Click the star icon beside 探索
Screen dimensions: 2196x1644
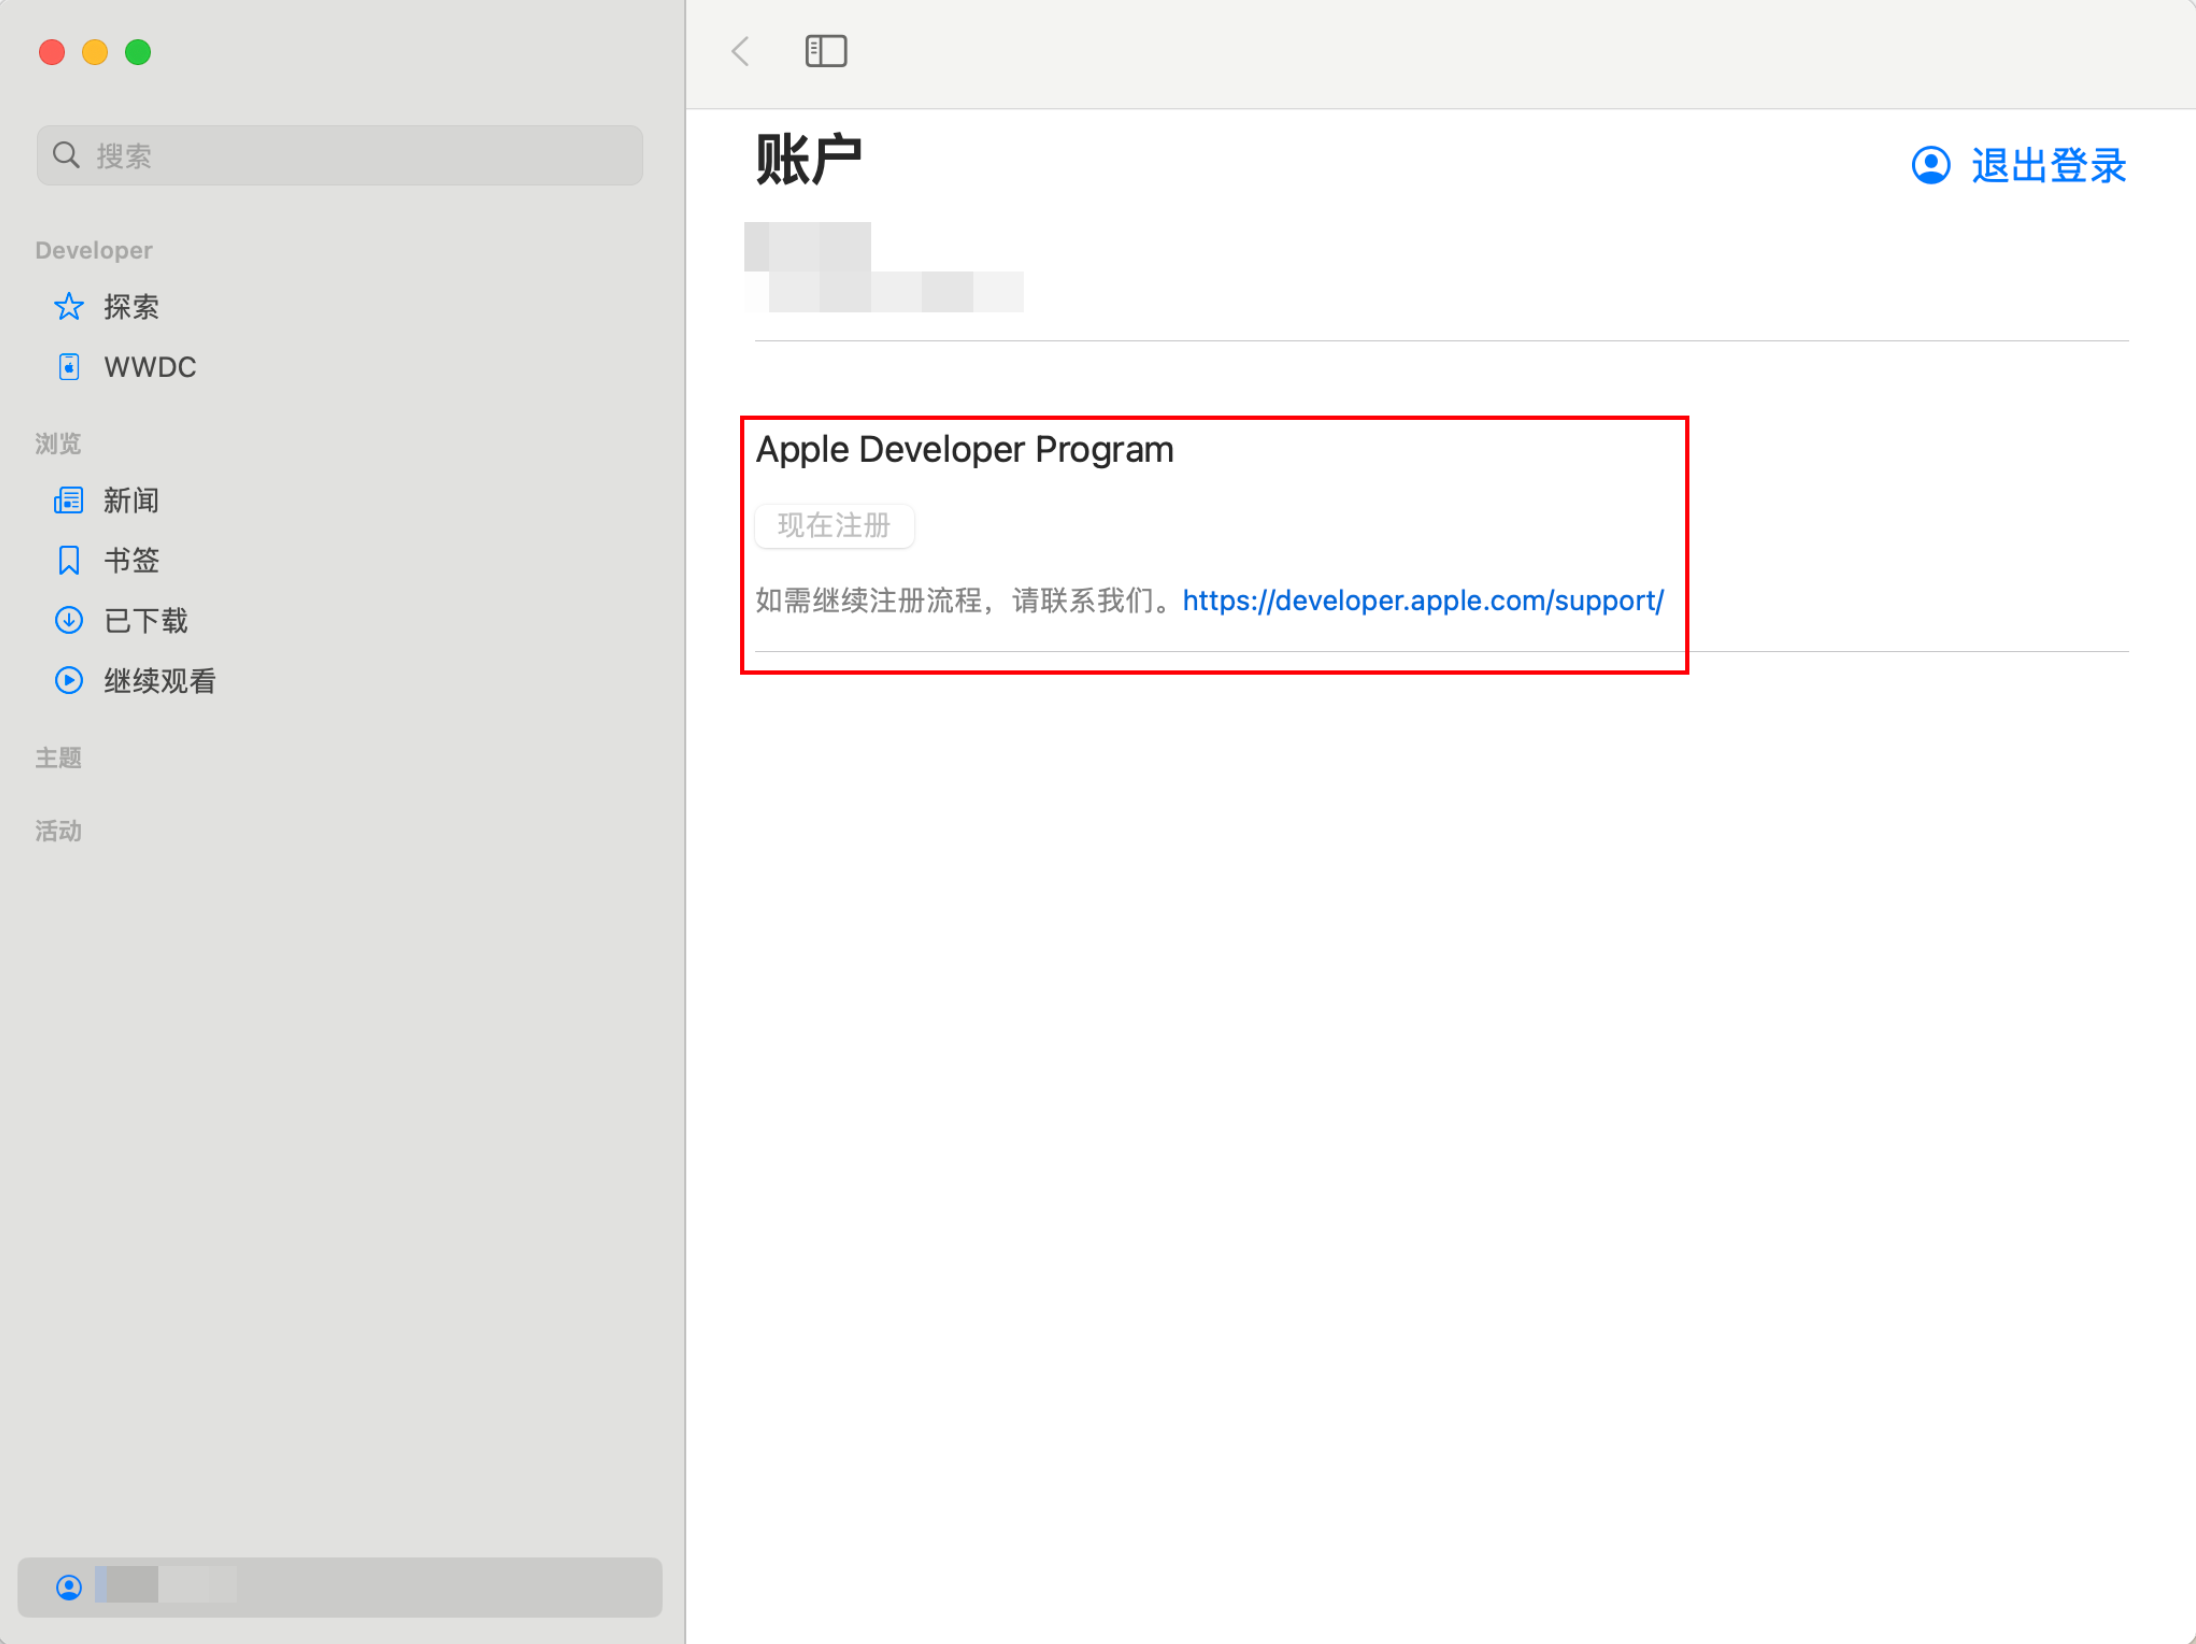[x=68, y=307]
